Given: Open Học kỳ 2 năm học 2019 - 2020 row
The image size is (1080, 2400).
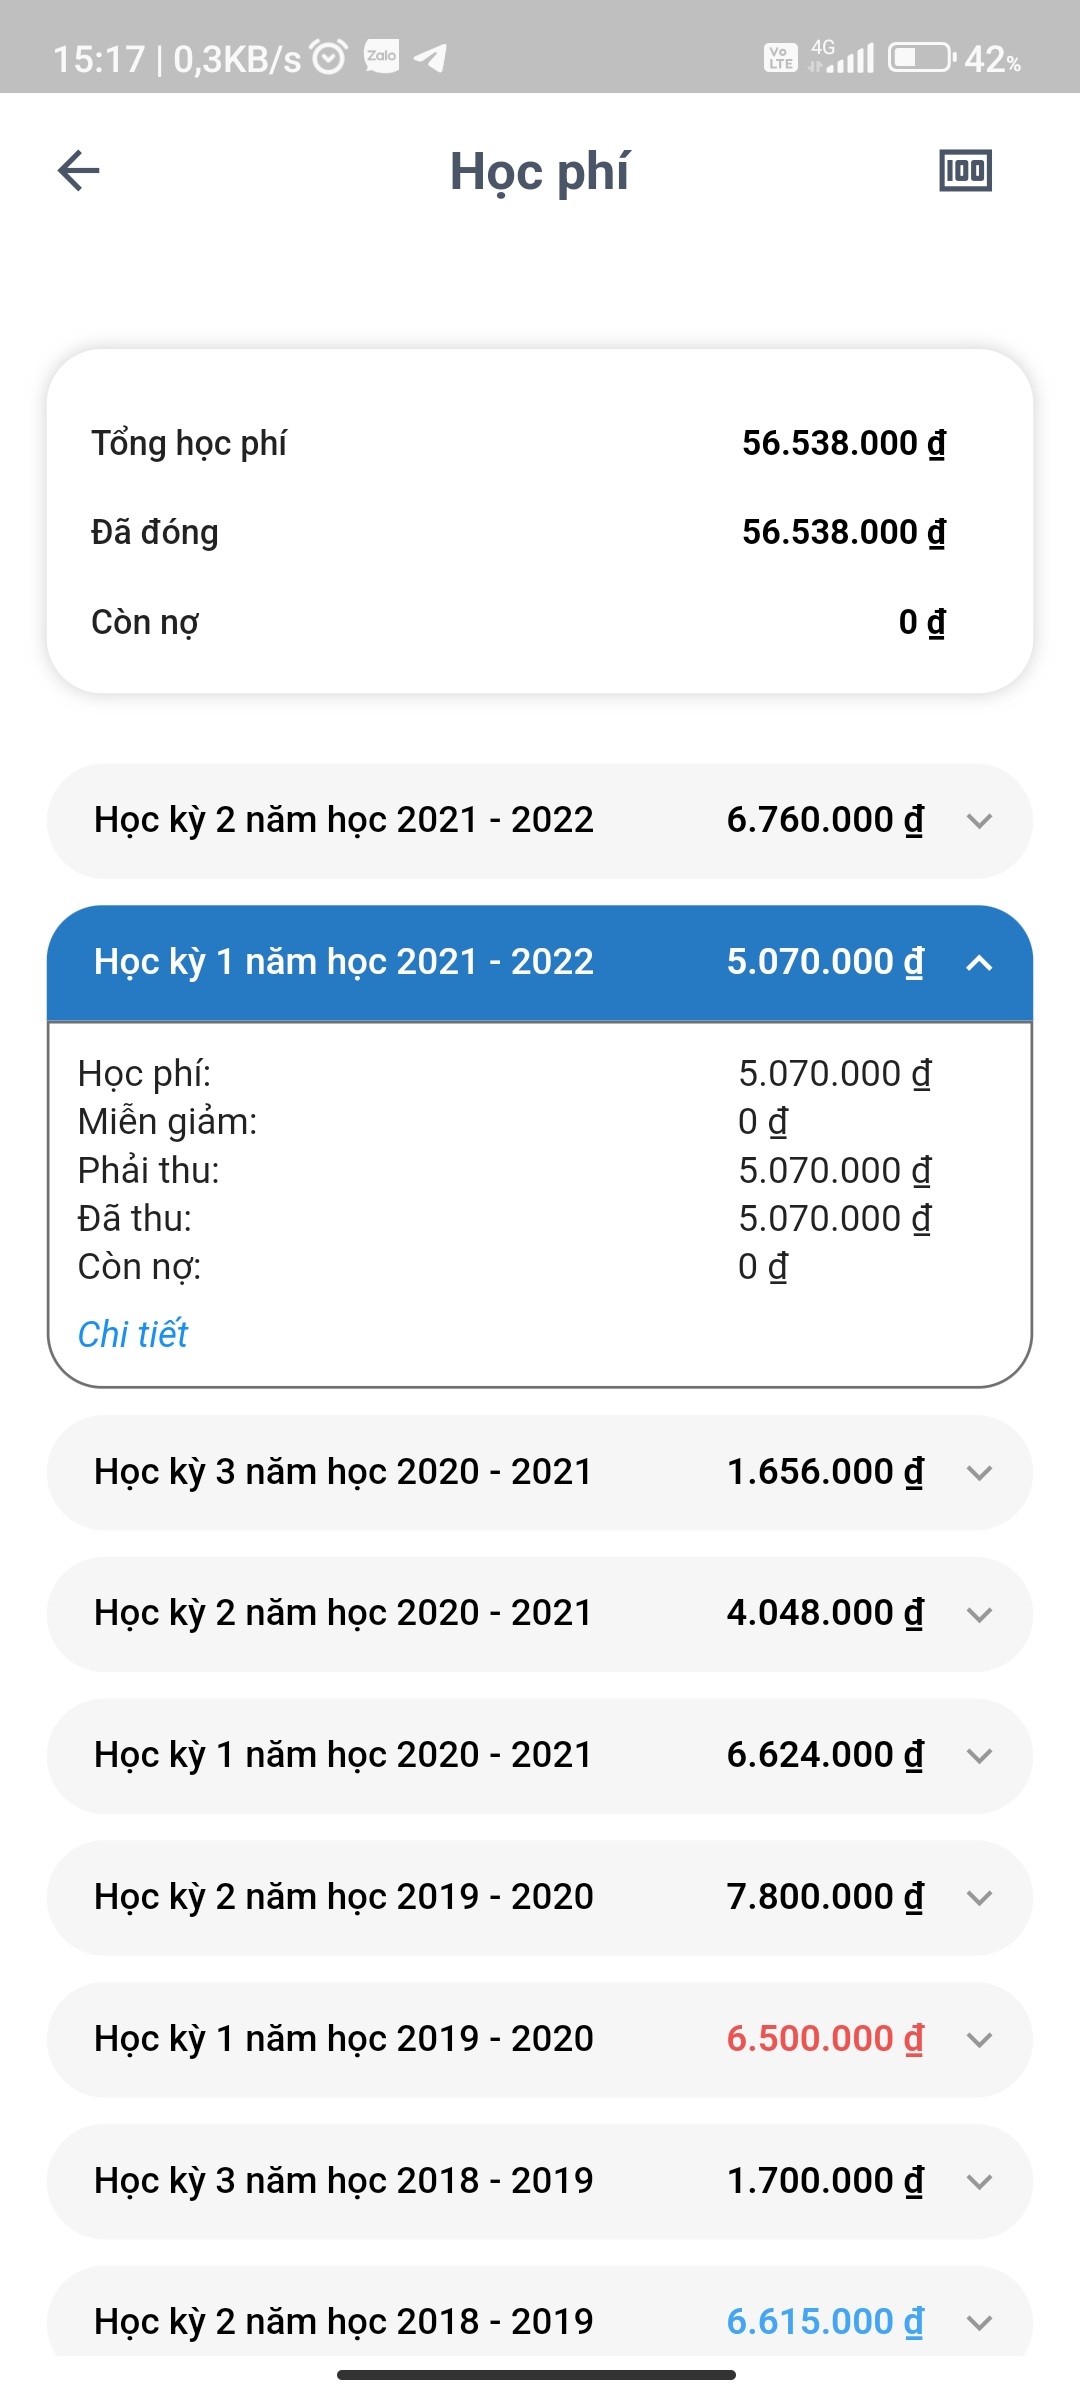Looking at the screenshot, I should click(x=540, y=1898).
